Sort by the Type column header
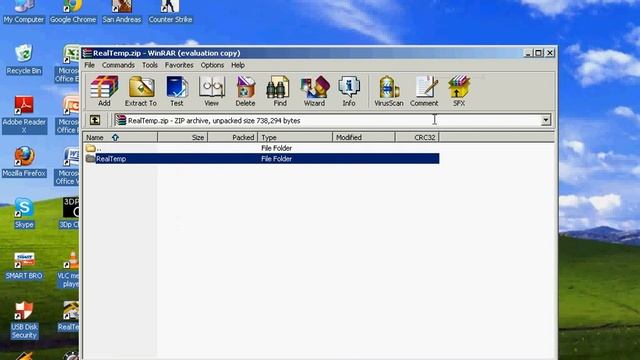 tap(296, 137)
